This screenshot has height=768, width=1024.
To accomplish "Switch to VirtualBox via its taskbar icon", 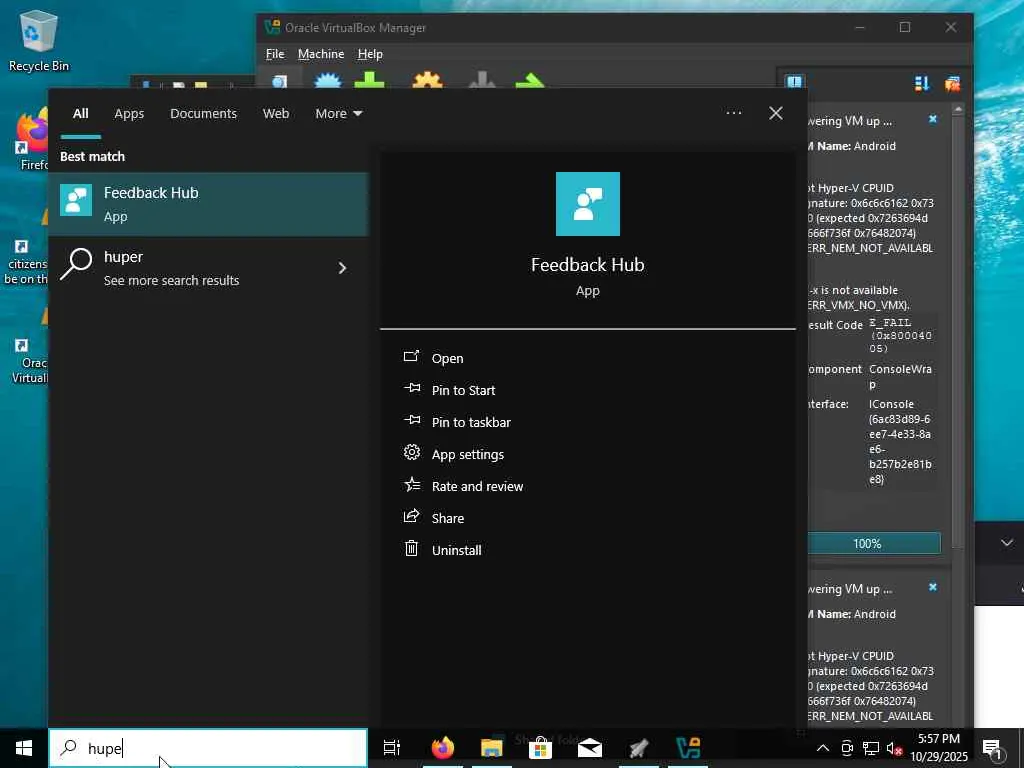I will [x=688, y=748].
